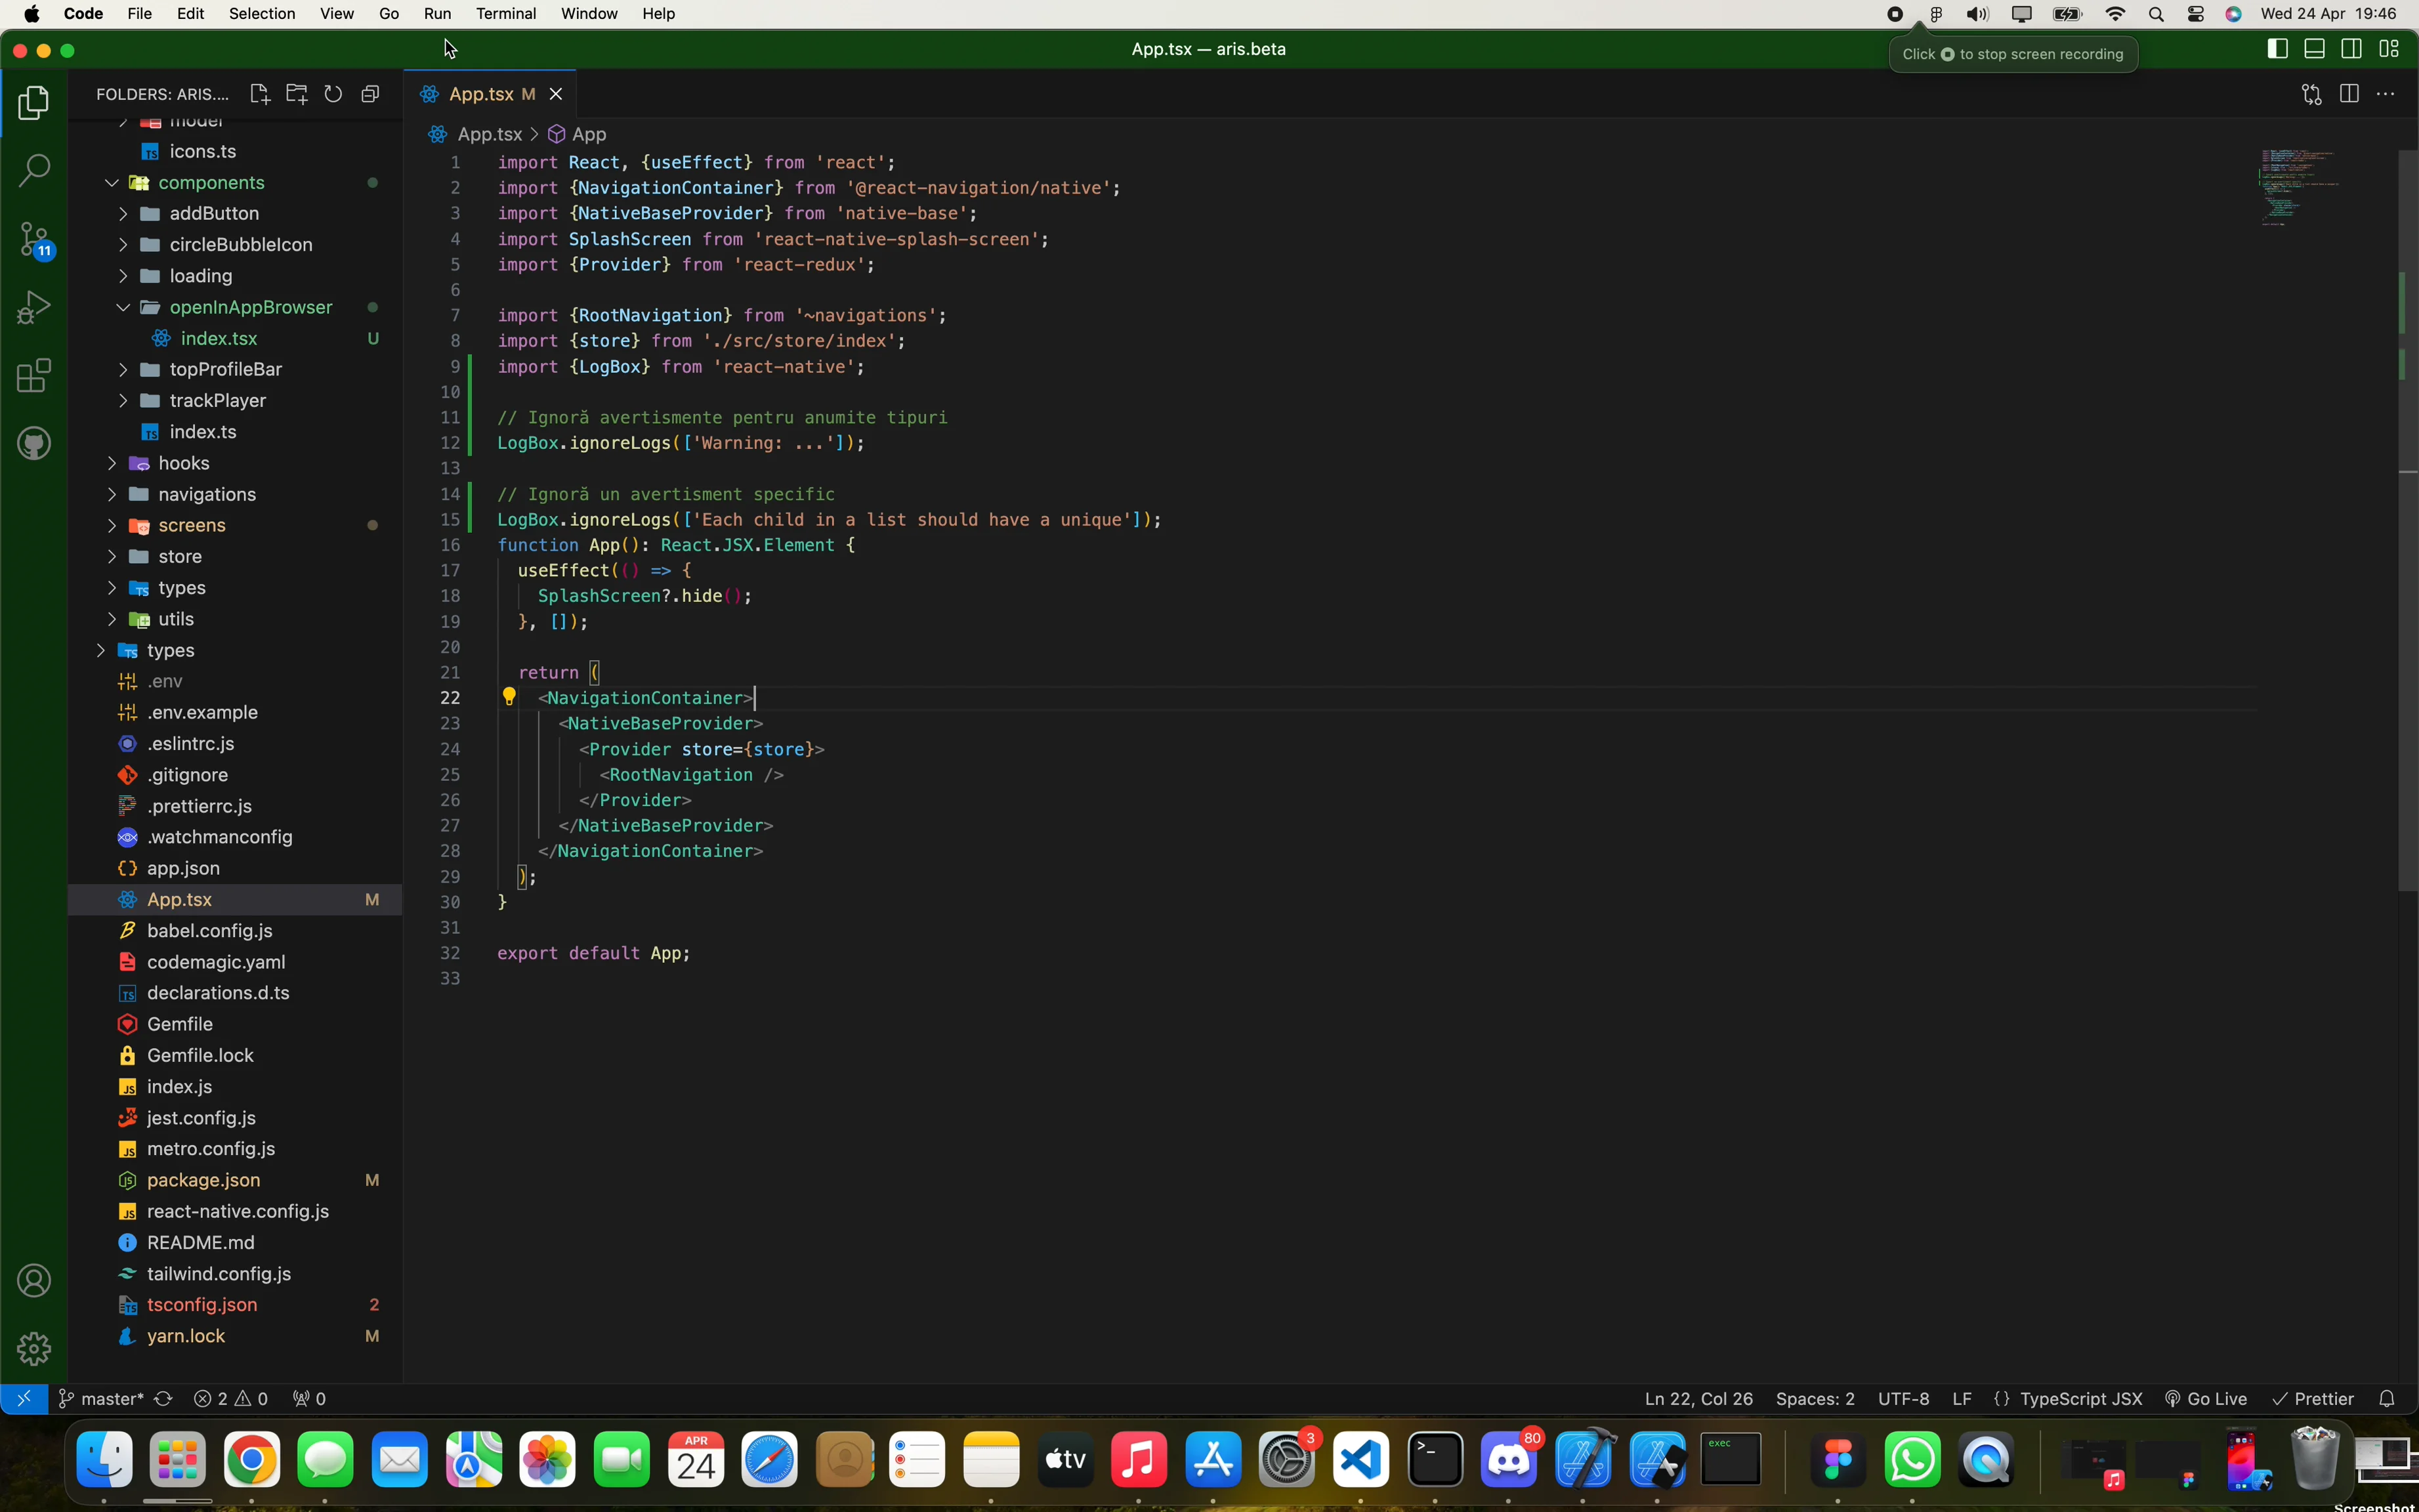Open the Selection menu
2419x1512 pixels.
261,14
